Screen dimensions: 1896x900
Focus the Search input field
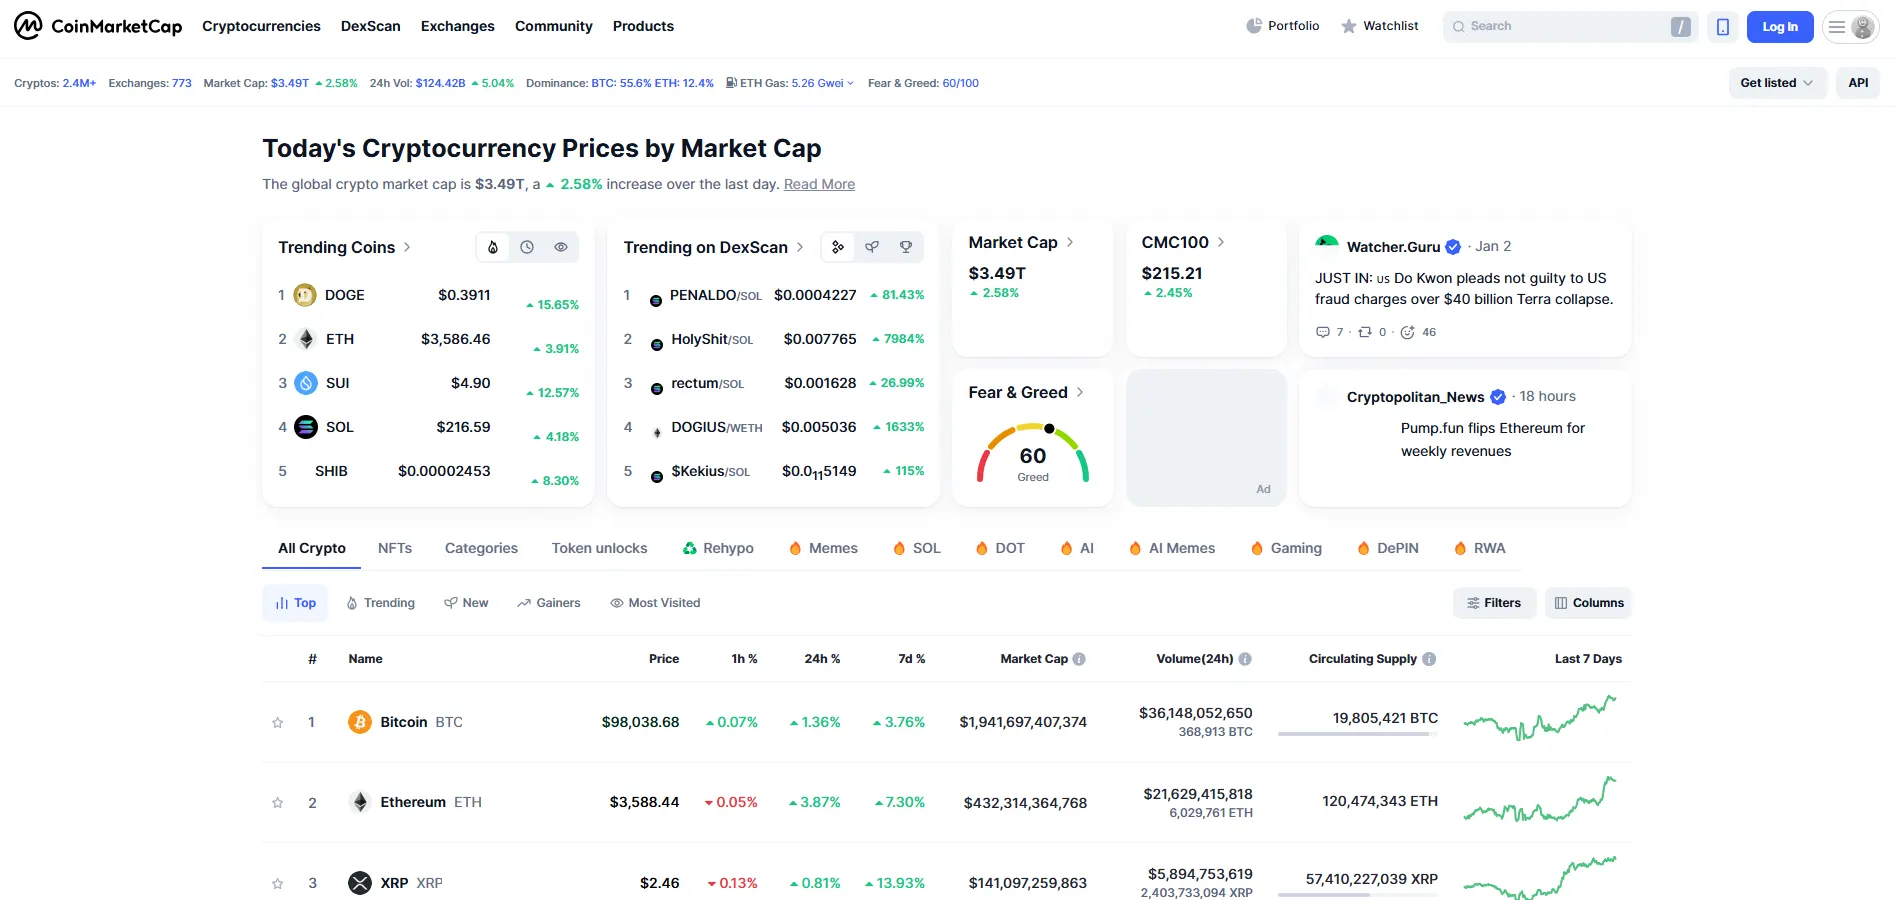click(x=1565, y=27)
